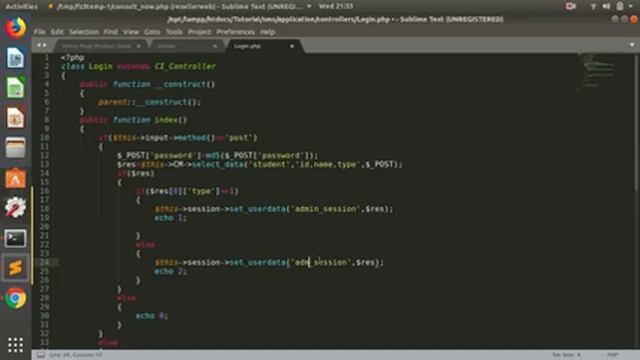Screen dimensions: 640x360
Task: Open the PHP syntax selector
Action: (612, 355)
